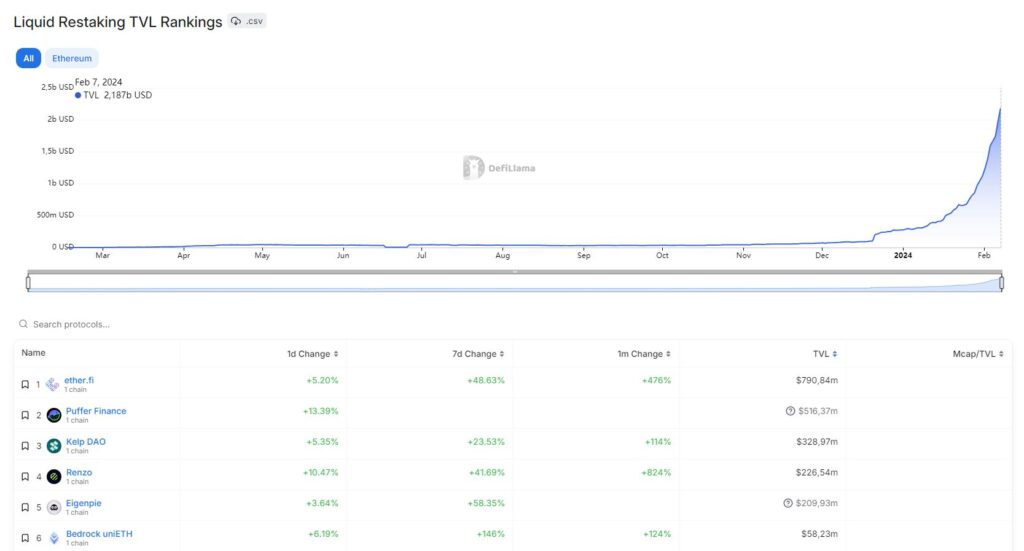The height and width of the screenshot is (551, 1024).
Task: Click the search magnifier icon
Action: click(24, 324)
